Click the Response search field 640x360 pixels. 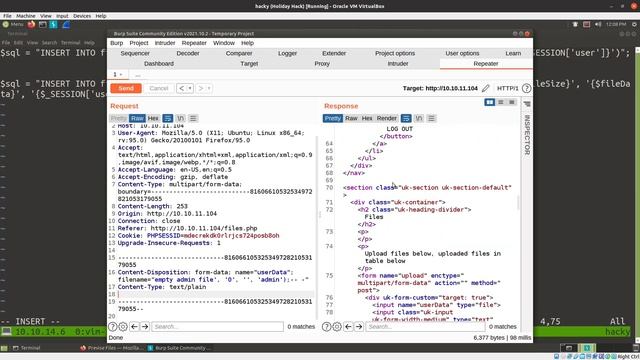pos(425,327)
